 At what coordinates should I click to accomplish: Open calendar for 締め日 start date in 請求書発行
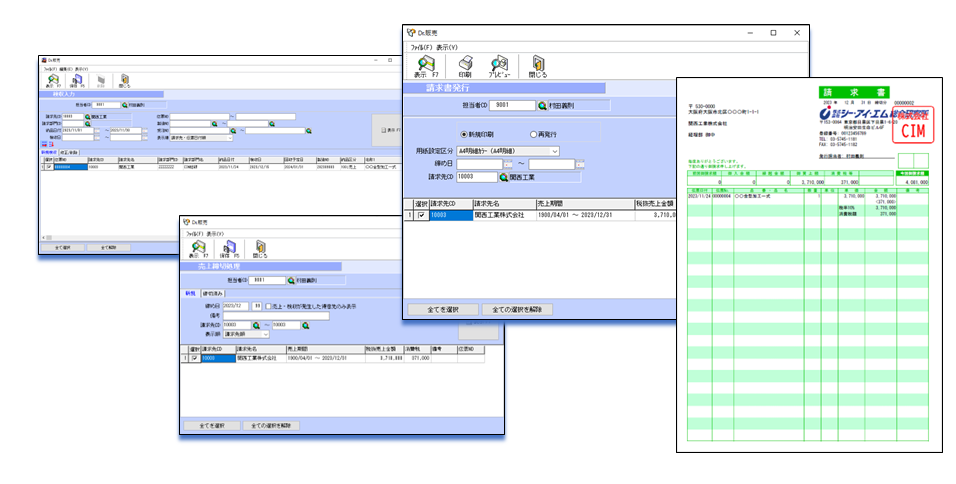tap(508, 164)
